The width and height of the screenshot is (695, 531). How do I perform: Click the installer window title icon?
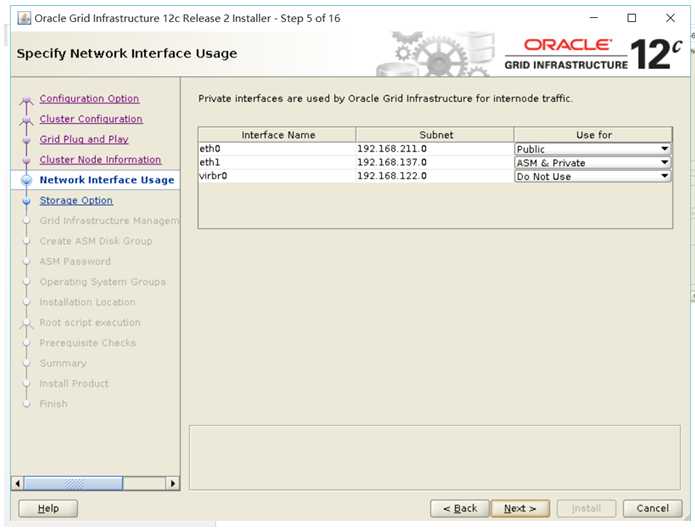click(24, 18)
